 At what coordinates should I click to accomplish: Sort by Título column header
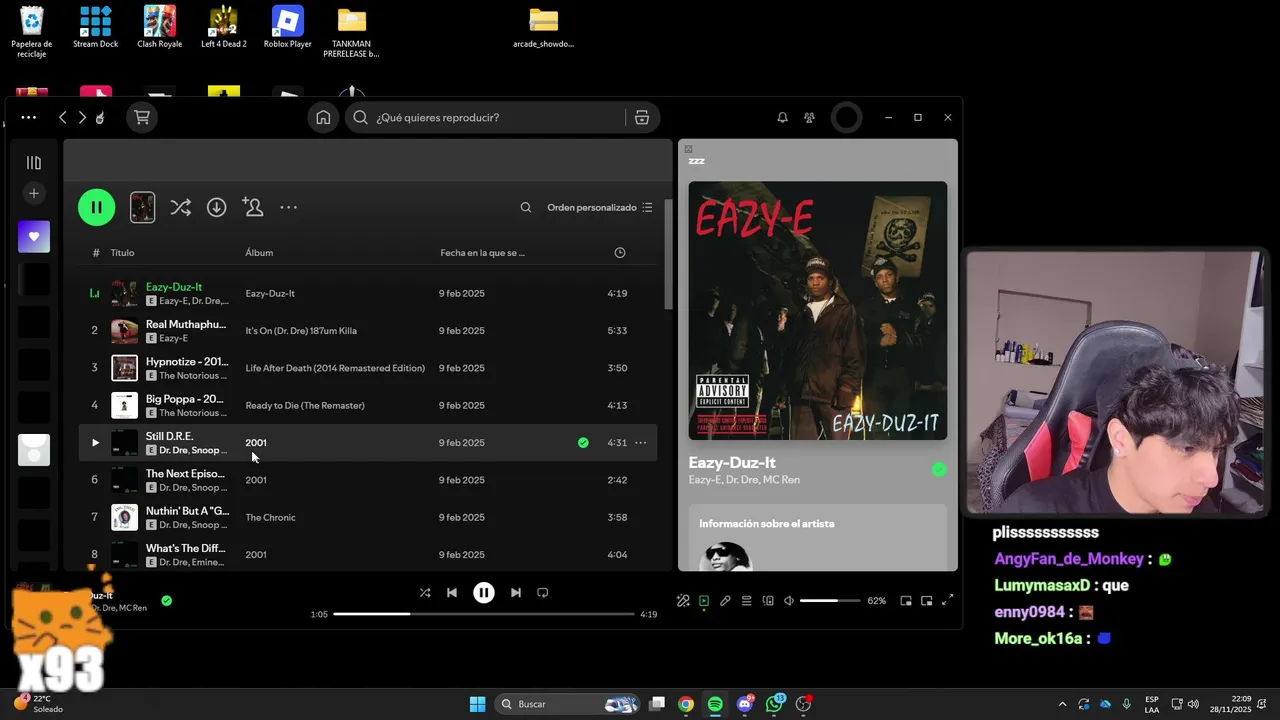[122, 253]
